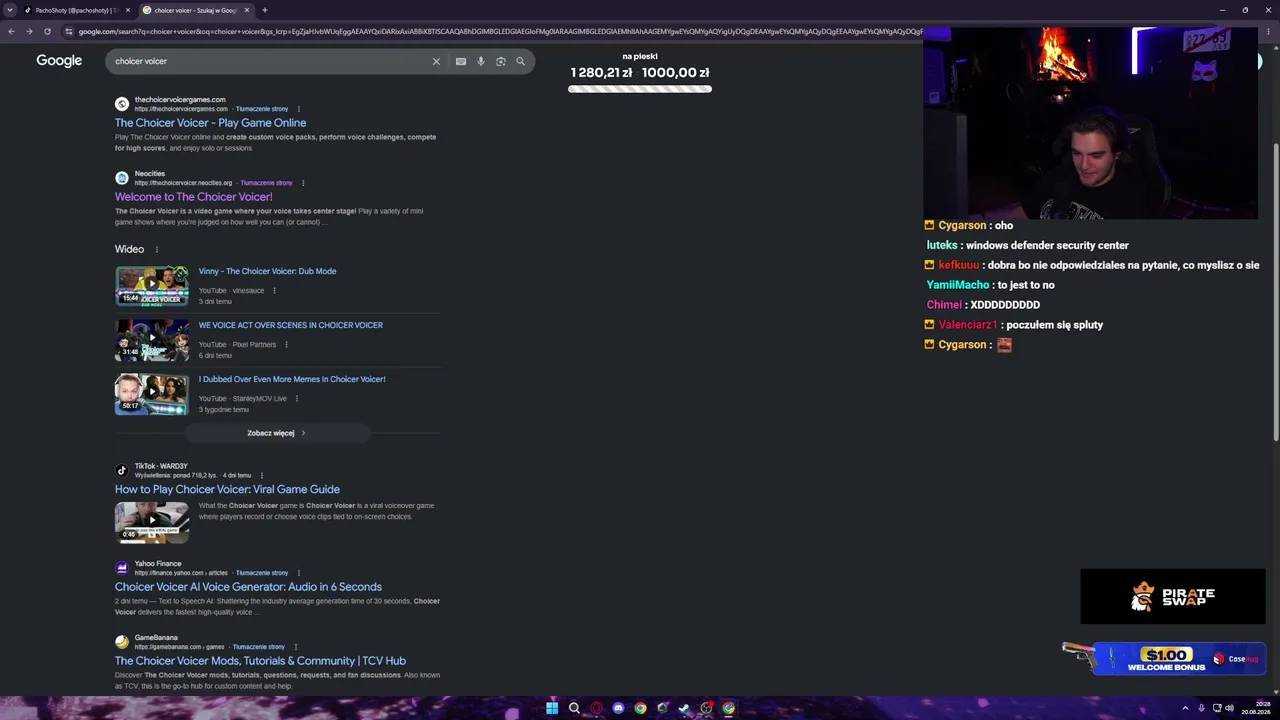This screenshot has height=720, width=1280.
Task: Open Windows taskbar search
Action: click(x=574, y=708)
